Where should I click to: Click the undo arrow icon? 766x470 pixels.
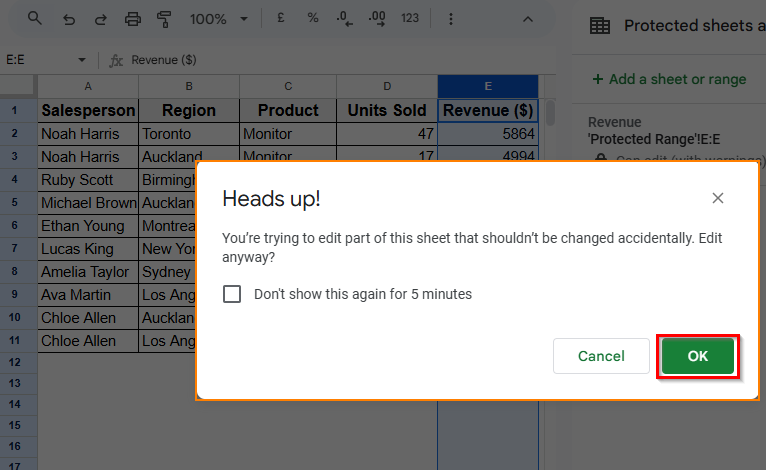[68, 19]
